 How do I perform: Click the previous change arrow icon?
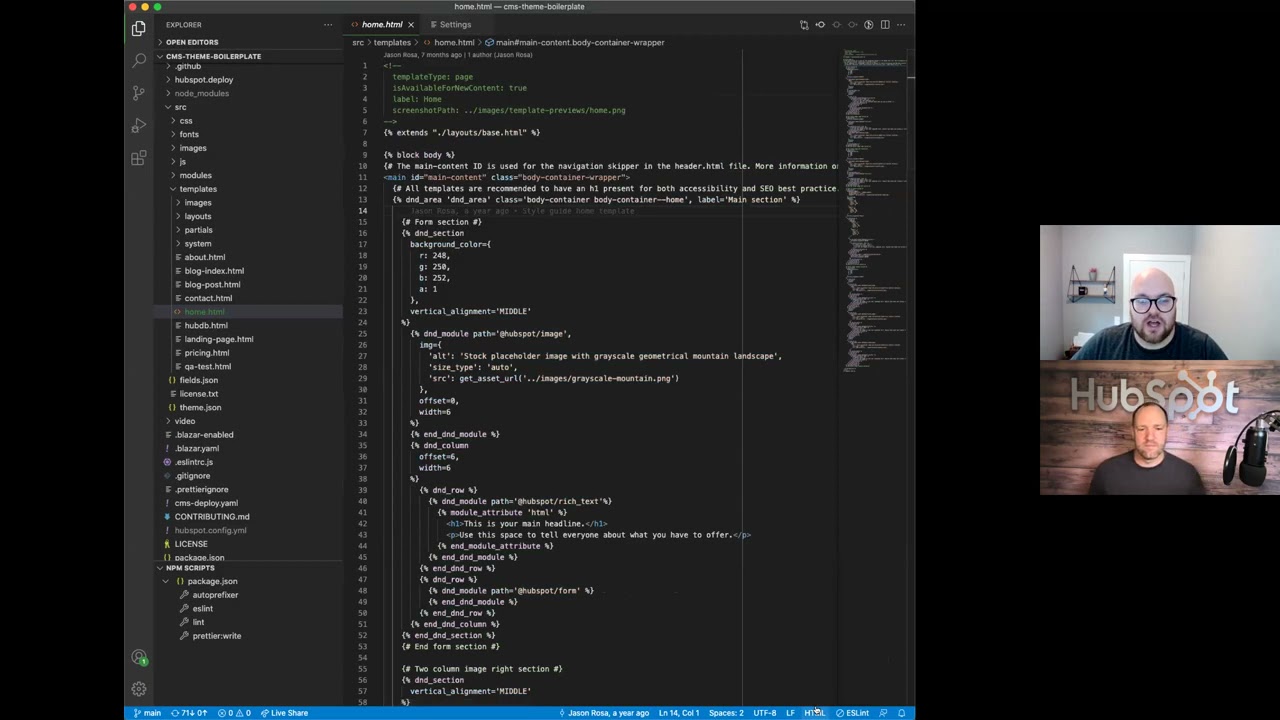tap(820, 25)
